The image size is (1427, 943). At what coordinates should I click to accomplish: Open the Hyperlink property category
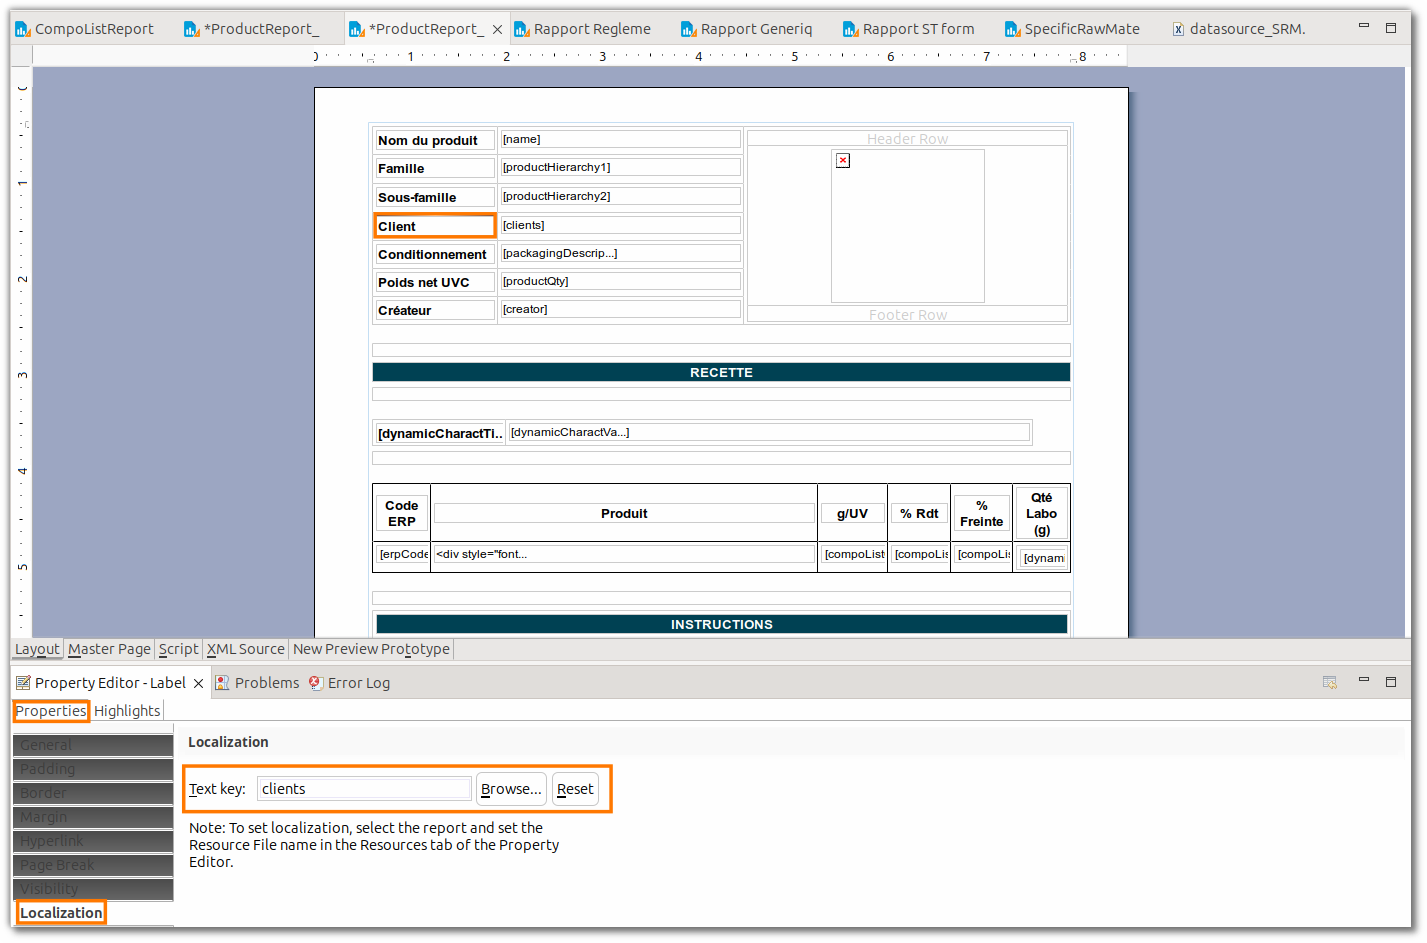pyautogui.click(x=93, y=841)
